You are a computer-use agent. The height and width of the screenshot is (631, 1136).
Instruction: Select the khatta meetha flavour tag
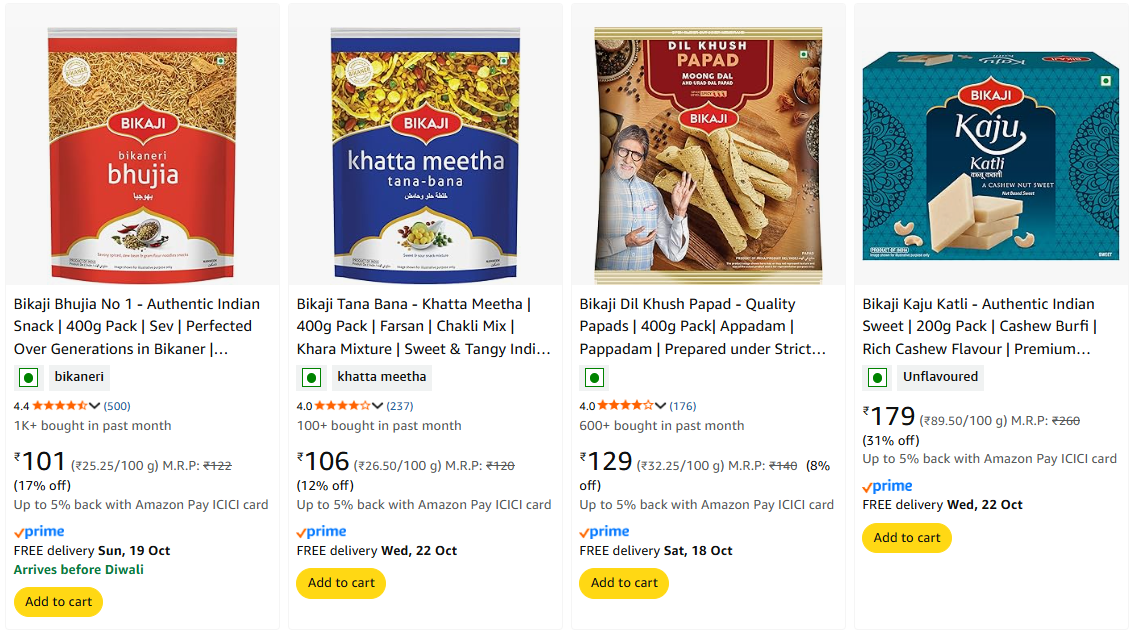pyautogui.click(x=382, y=377)
